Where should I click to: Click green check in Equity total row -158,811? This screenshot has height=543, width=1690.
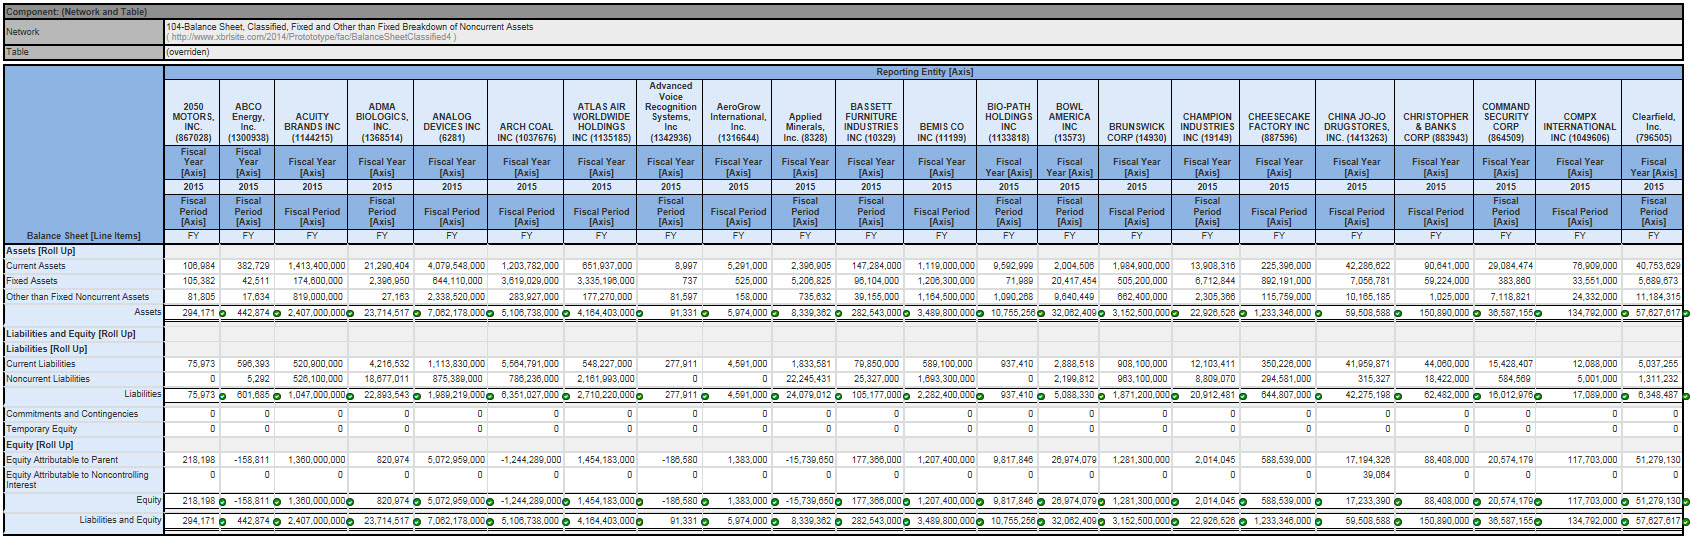(x=275, y=502)
